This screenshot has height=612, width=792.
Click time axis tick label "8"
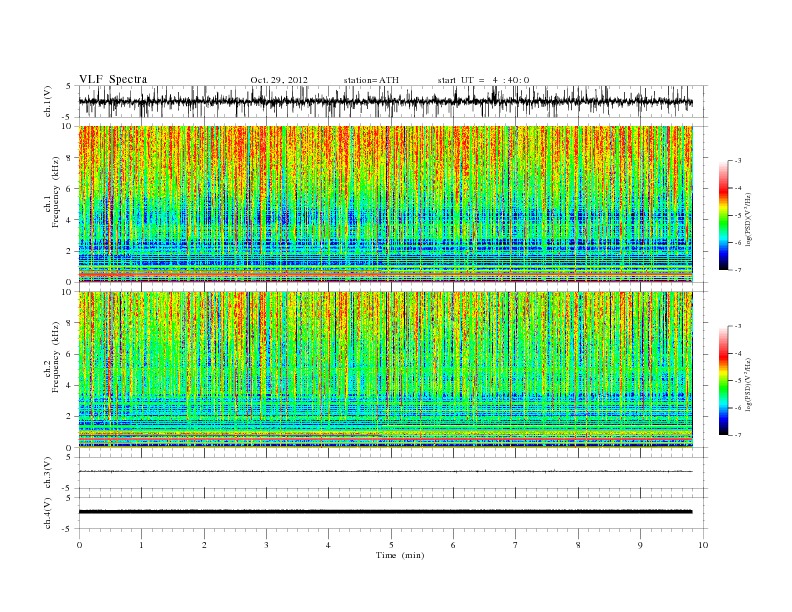(x=578, y=545)
